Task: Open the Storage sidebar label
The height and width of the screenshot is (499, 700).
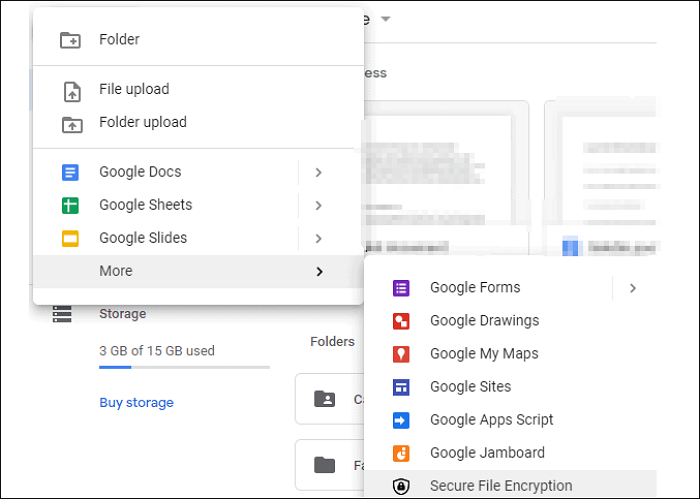Action: 122,314
